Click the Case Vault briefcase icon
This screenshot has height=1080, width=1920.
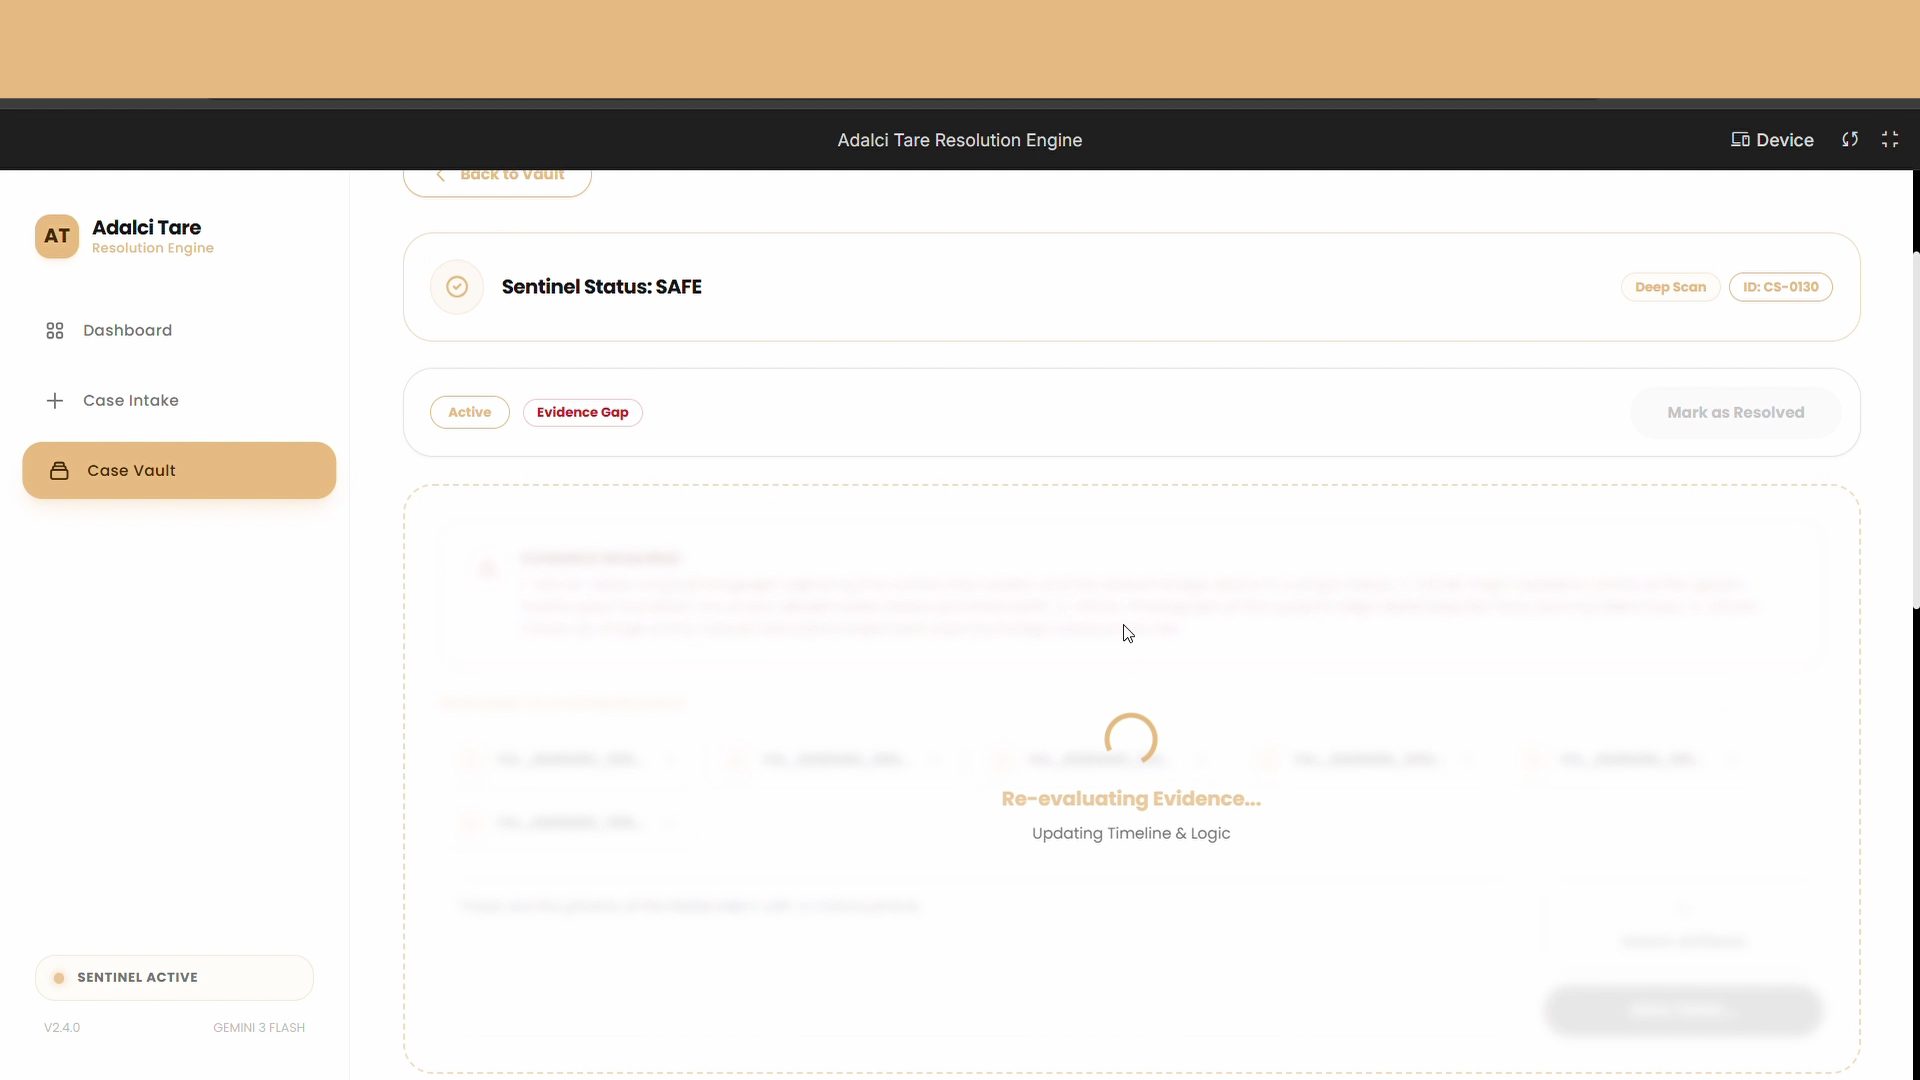59,470
